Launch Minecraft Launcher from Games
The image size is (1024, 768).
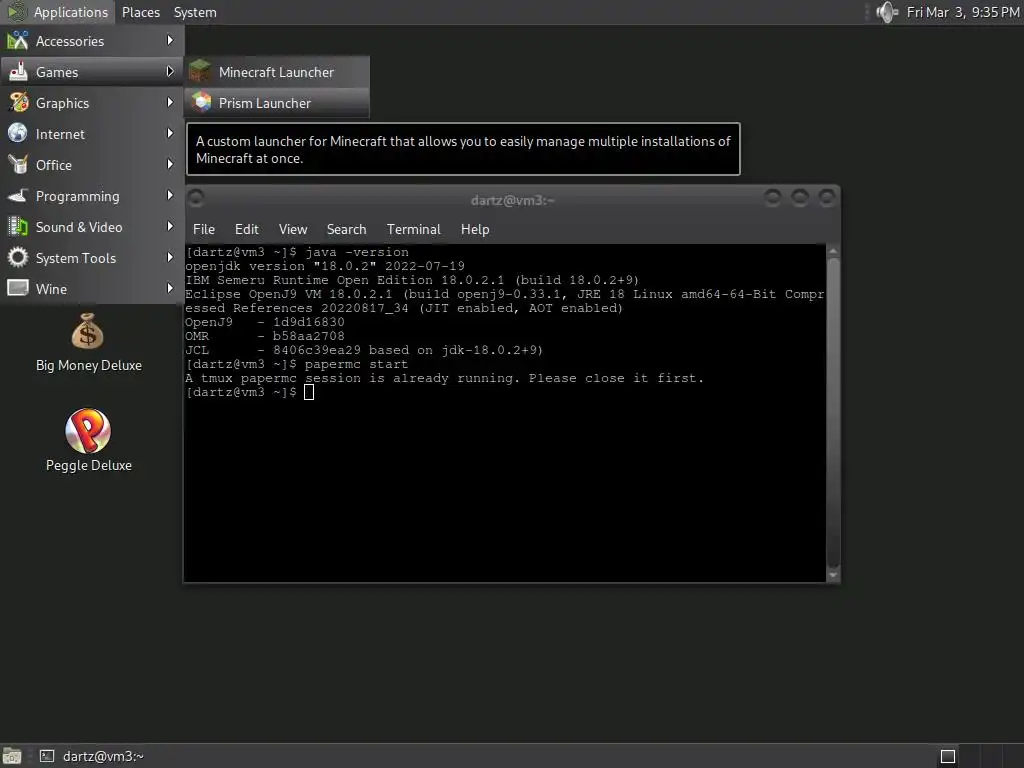[277, 72]
